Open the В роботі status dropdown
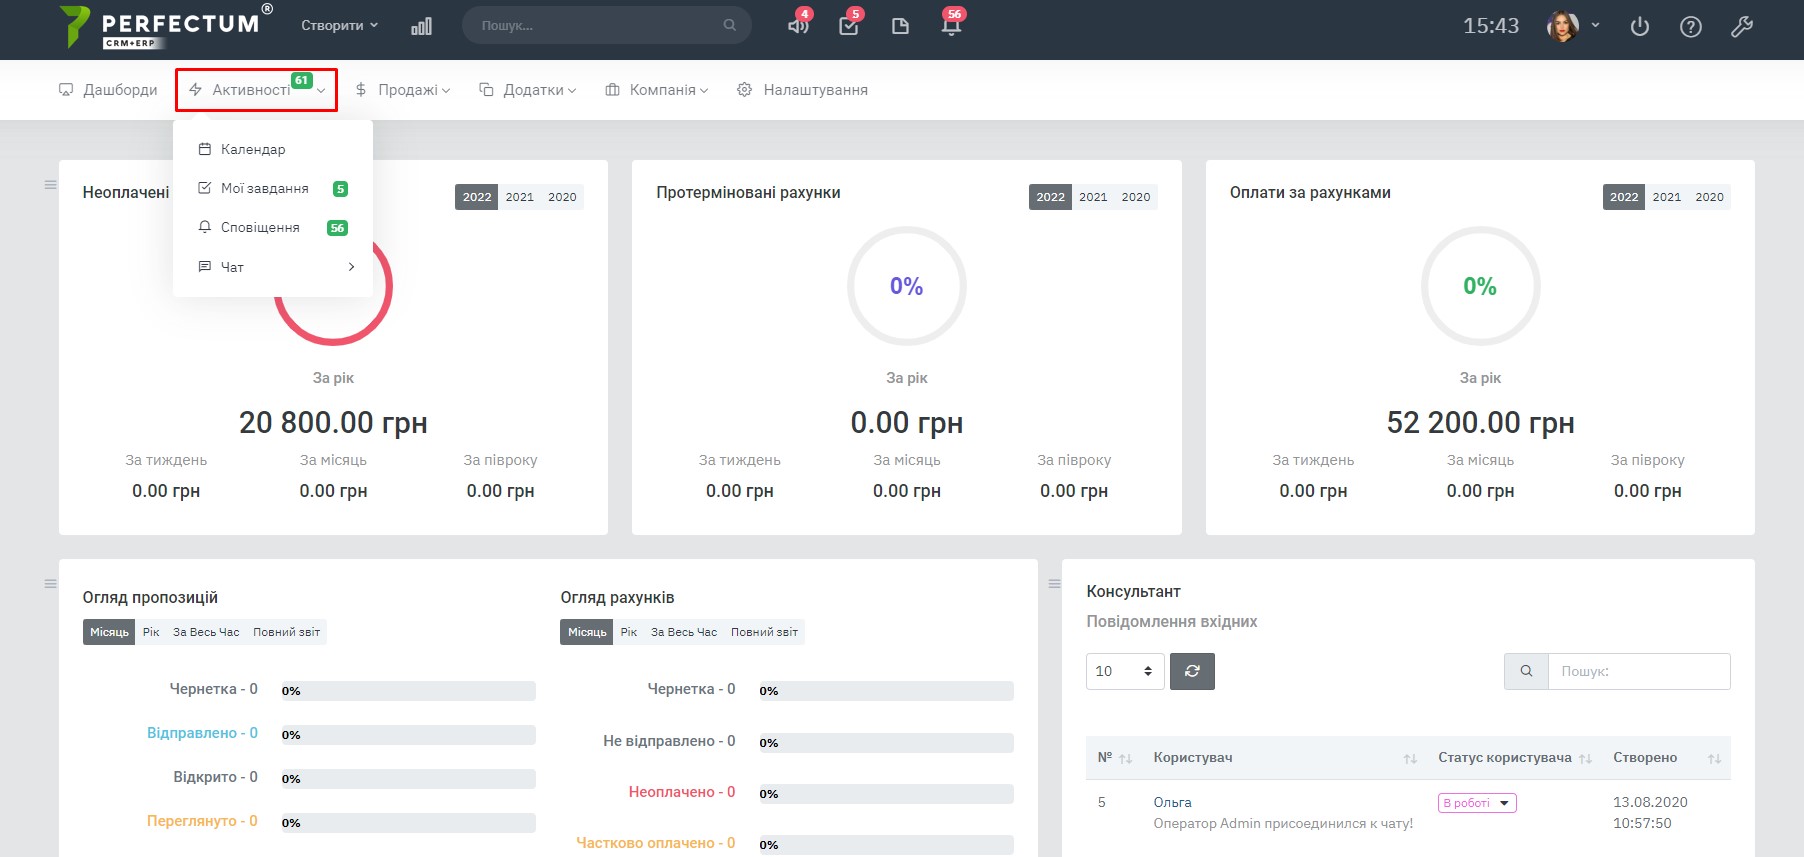The image size is (1804, 857). pyautogui.click(x=1477, y=803)
